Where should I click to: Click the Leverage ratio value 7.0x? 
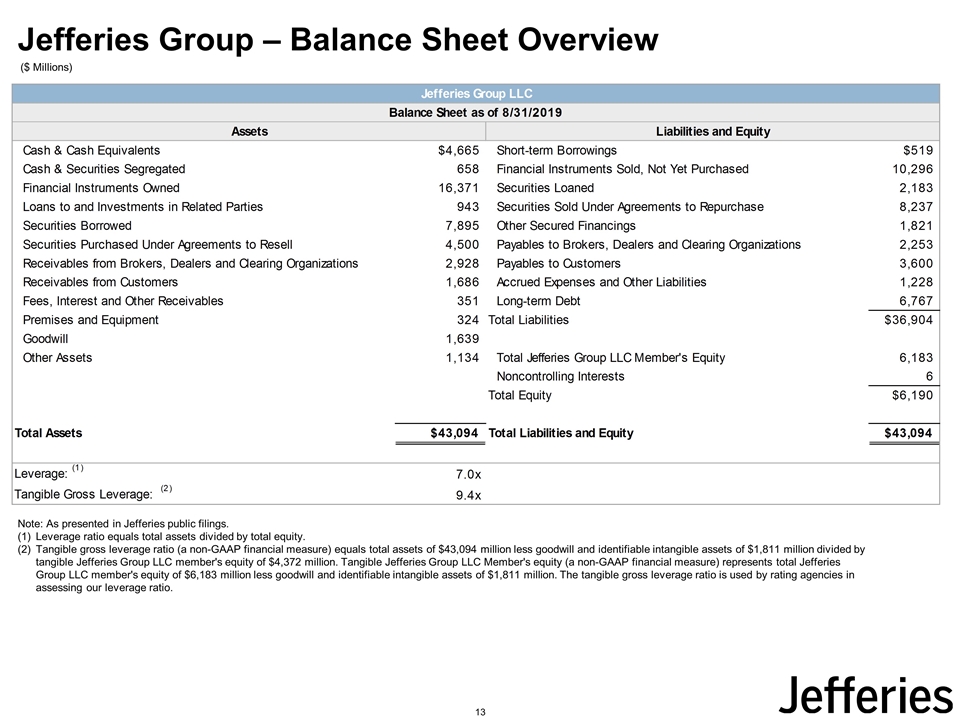(x=464, y=473)
